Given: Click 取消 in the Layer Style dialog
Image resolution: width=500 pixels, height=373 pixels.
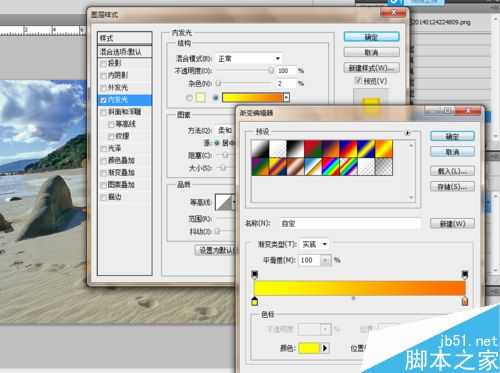Looking at the screenshot, I should pyautogui.click(x=372, y=52).
